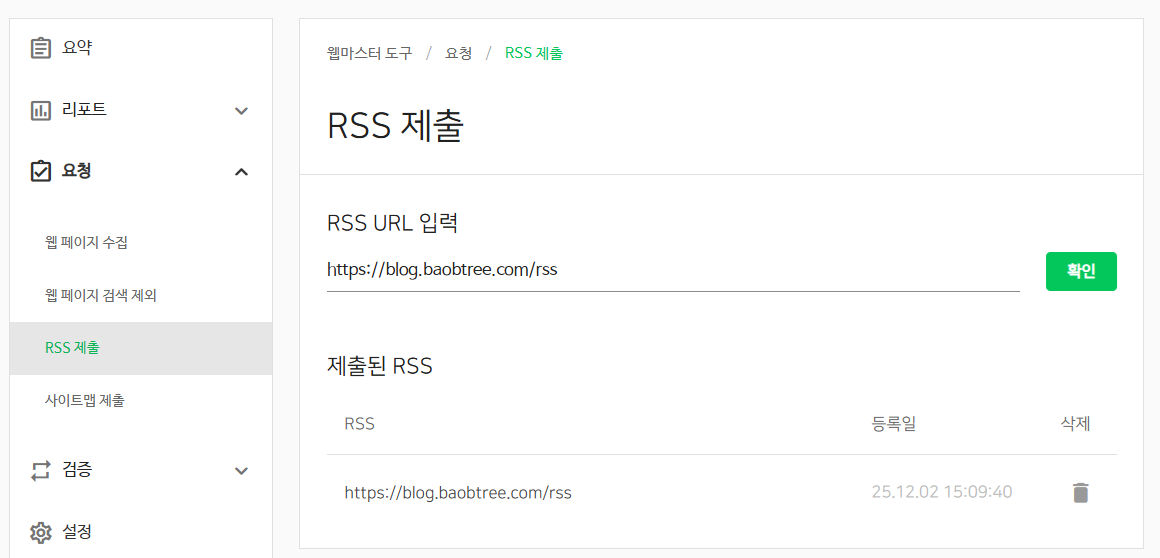Select the 요청 menu label
The width and height of the screenshot is (1160, 558).
tap(77, 171)
